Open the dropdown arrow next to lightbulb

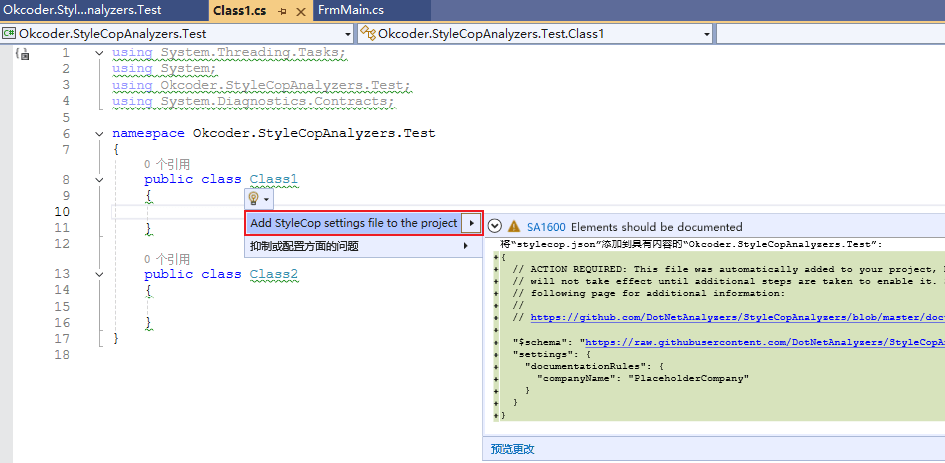click(x=267, y=200)
